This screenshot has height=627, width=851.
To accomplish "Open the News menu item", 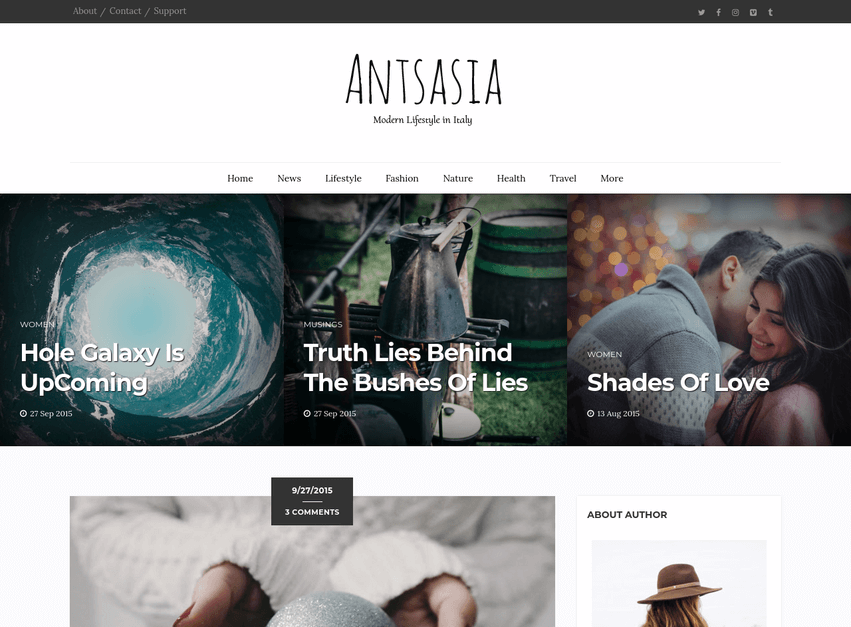I will click(x=289, y=178).
